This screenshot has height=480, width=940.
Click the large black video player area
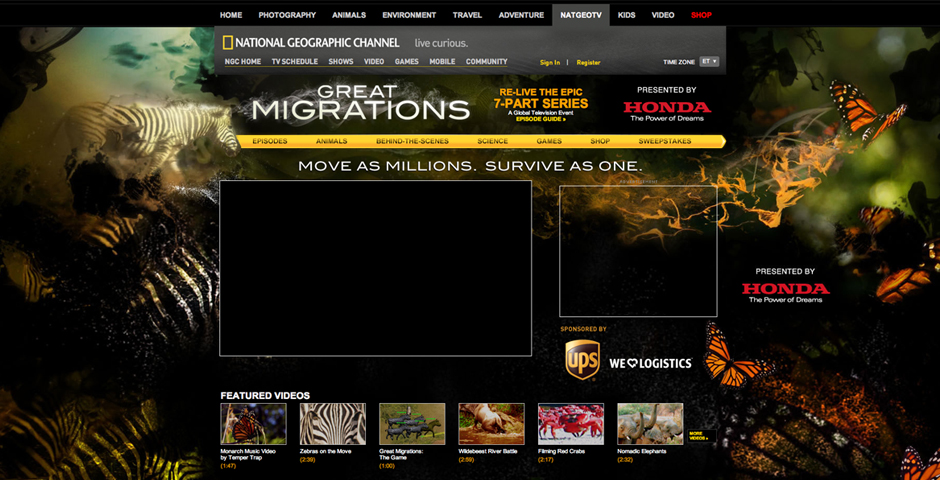pos(375,268)
